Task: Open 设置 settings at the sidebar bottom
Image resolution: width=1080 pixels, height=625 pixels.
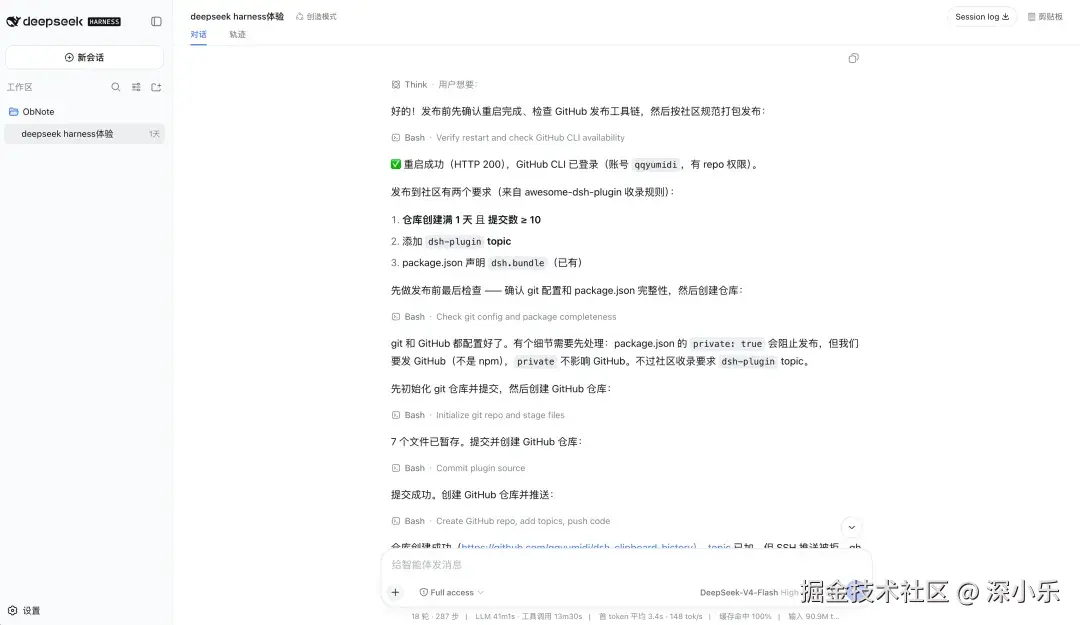Action: click(24, 611)
